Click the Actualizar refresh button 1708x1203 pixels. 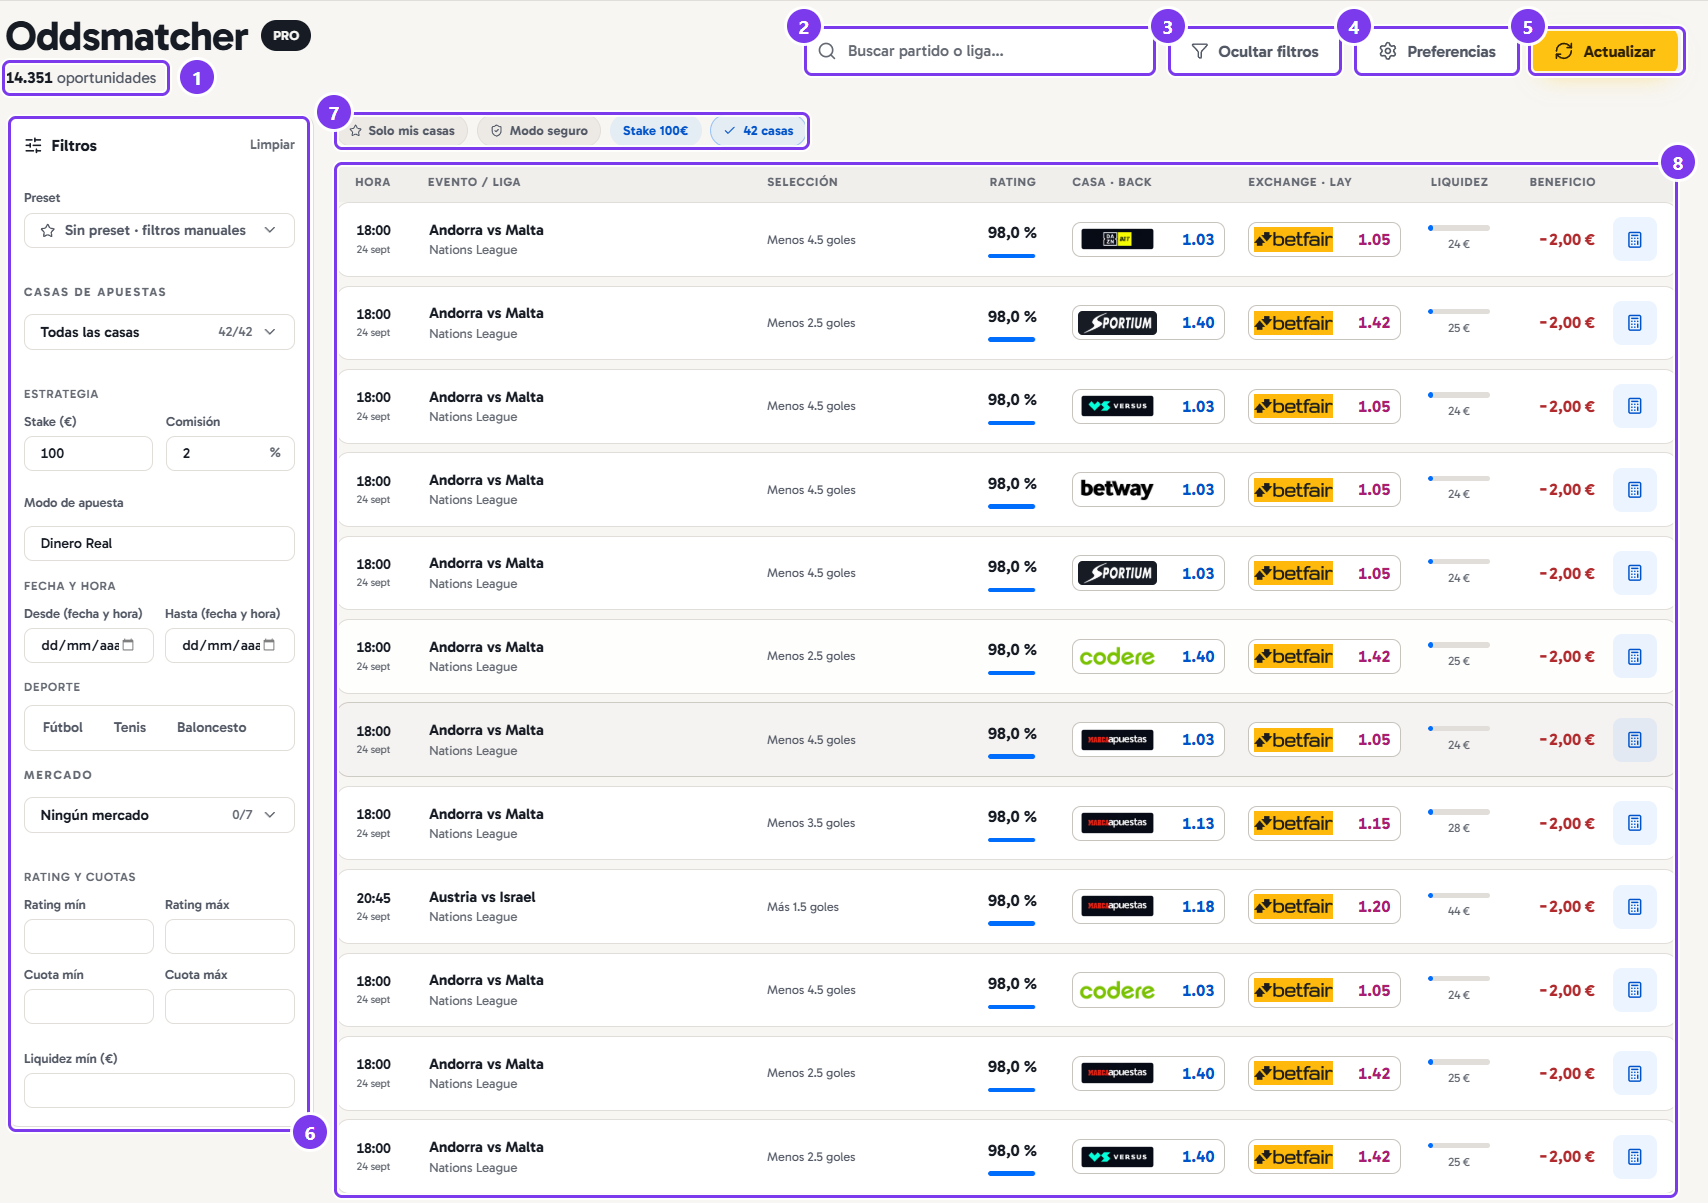pos(1605,51)
